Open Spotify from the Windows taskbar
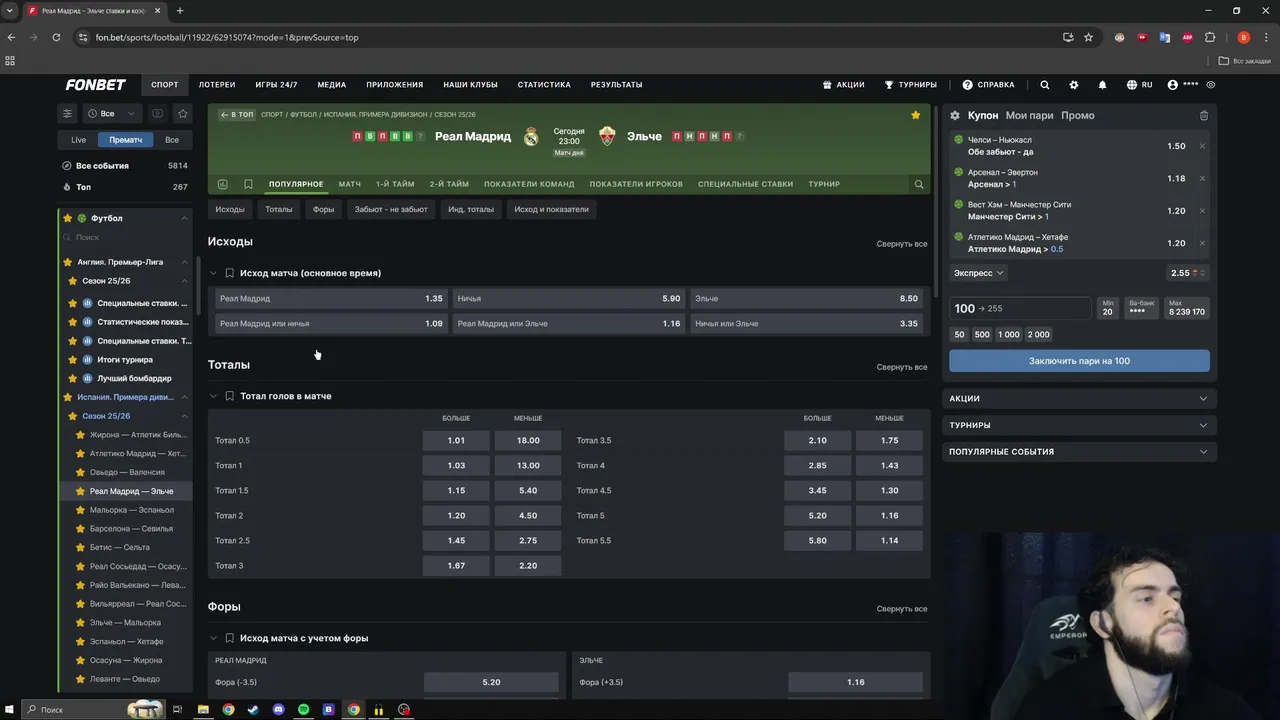The height and width of the screenshot is (720, 1280). pyautogui.click(x=303, y=710)
